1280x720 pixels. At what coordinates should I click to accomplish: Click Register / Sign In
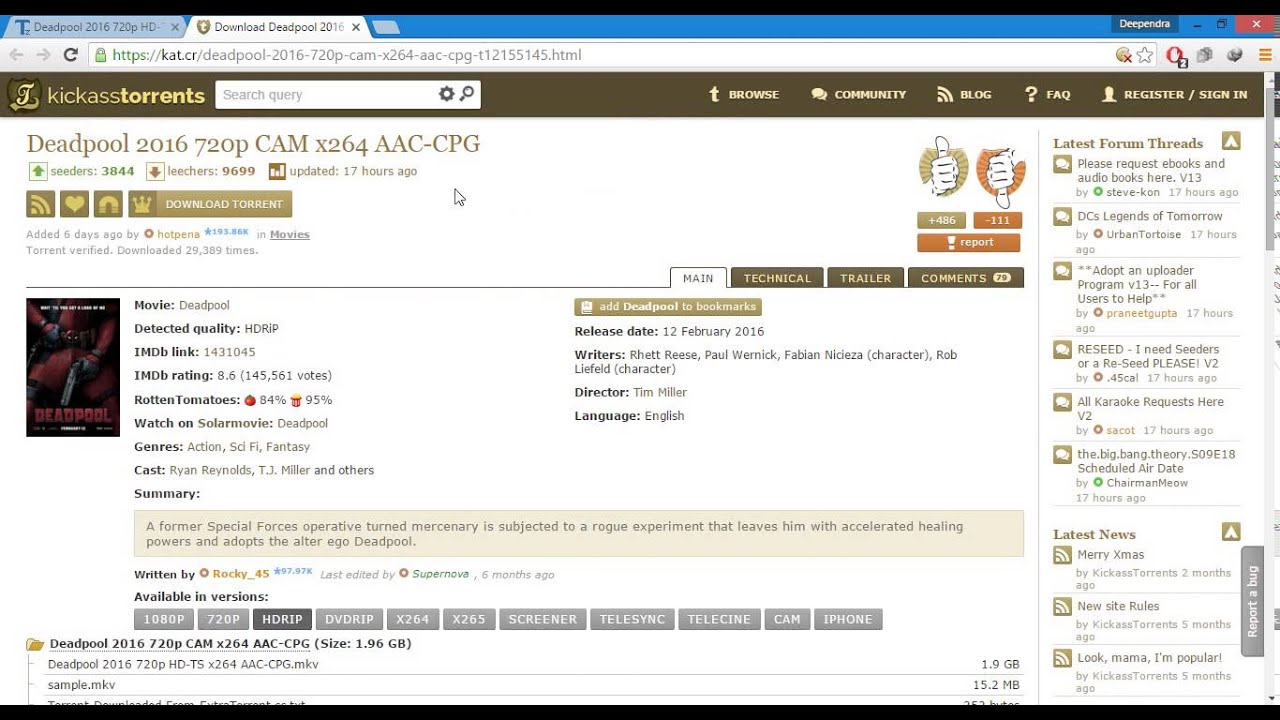pos(1174,94)
